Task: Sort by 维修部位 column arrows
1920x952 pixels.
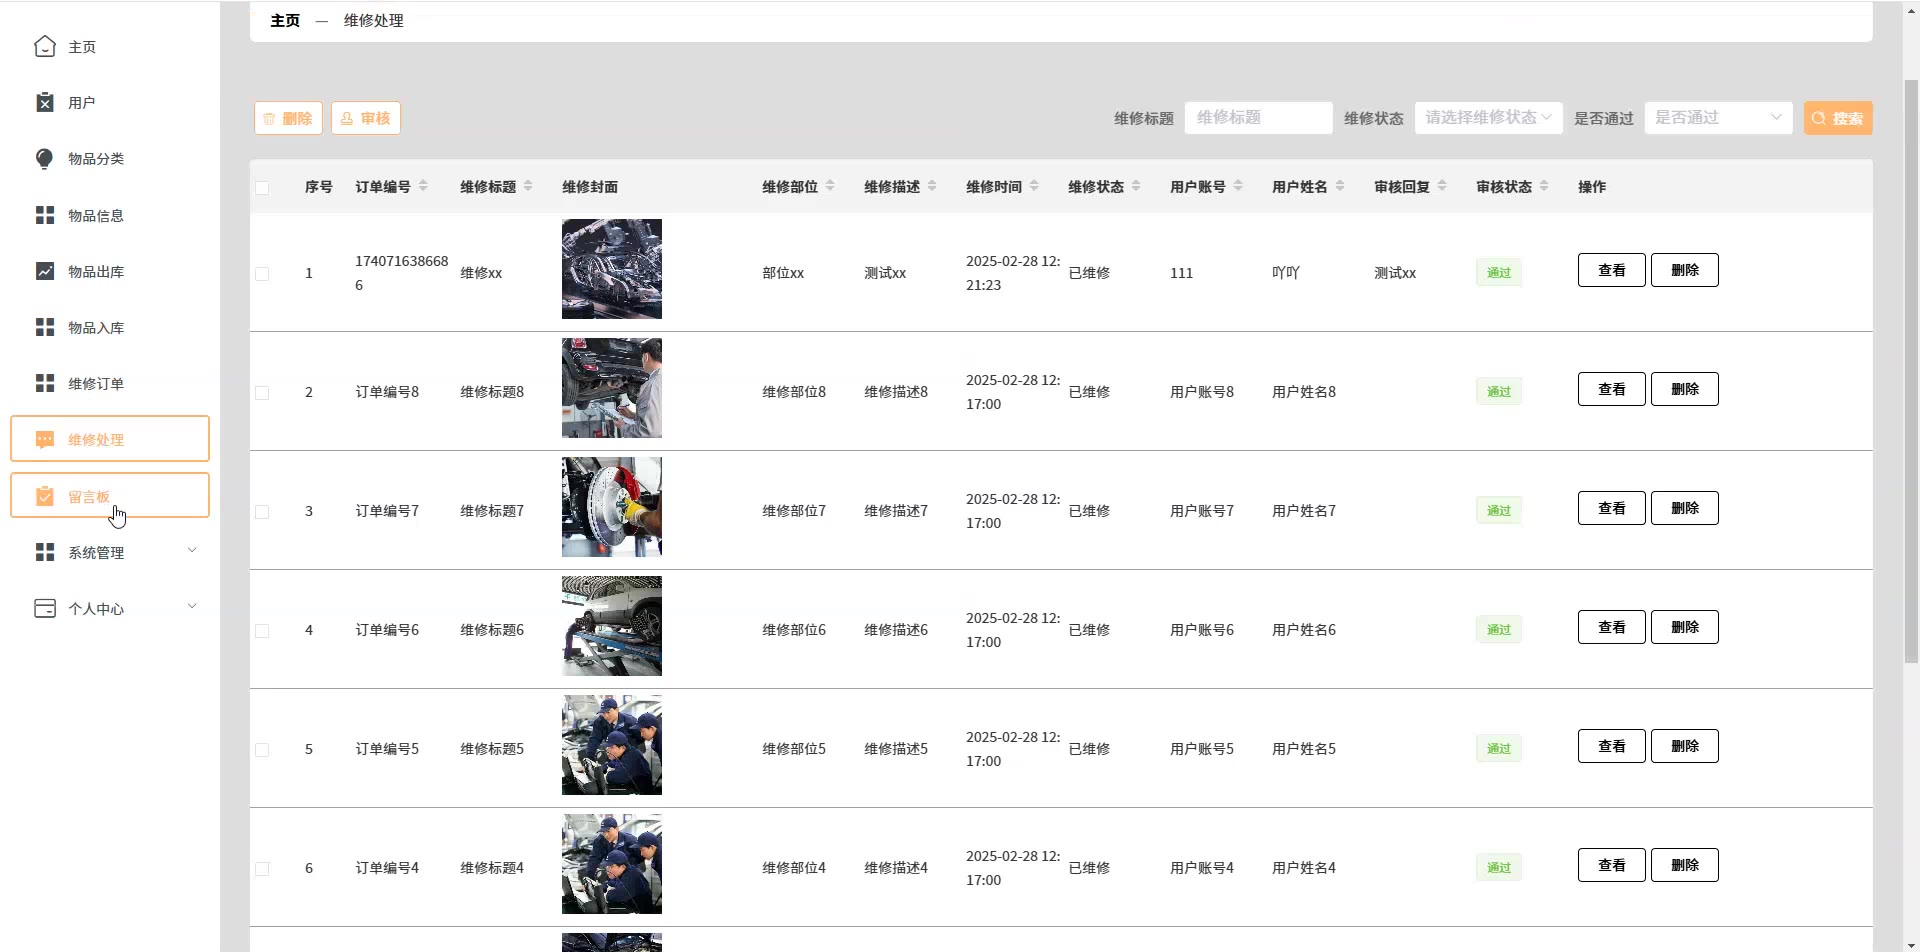Action: pos(830,186)
